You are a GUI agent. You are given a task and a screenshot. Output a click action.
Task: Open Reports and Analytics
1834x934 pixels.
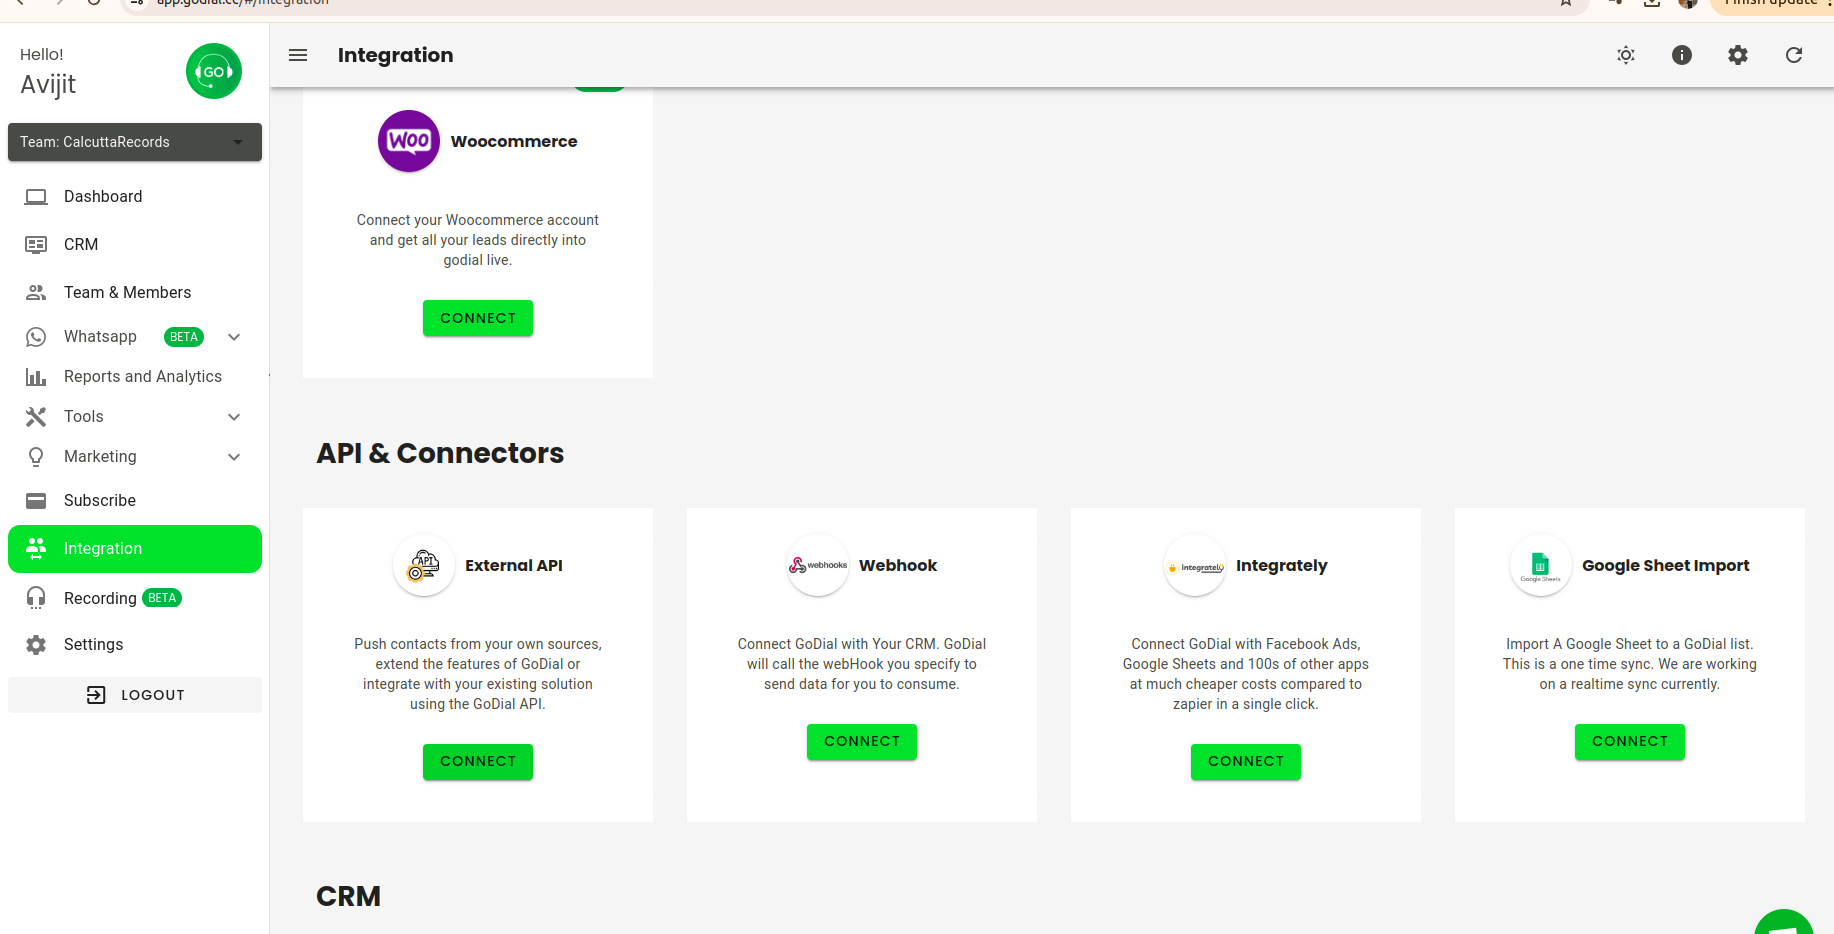(x=135, y=377)
